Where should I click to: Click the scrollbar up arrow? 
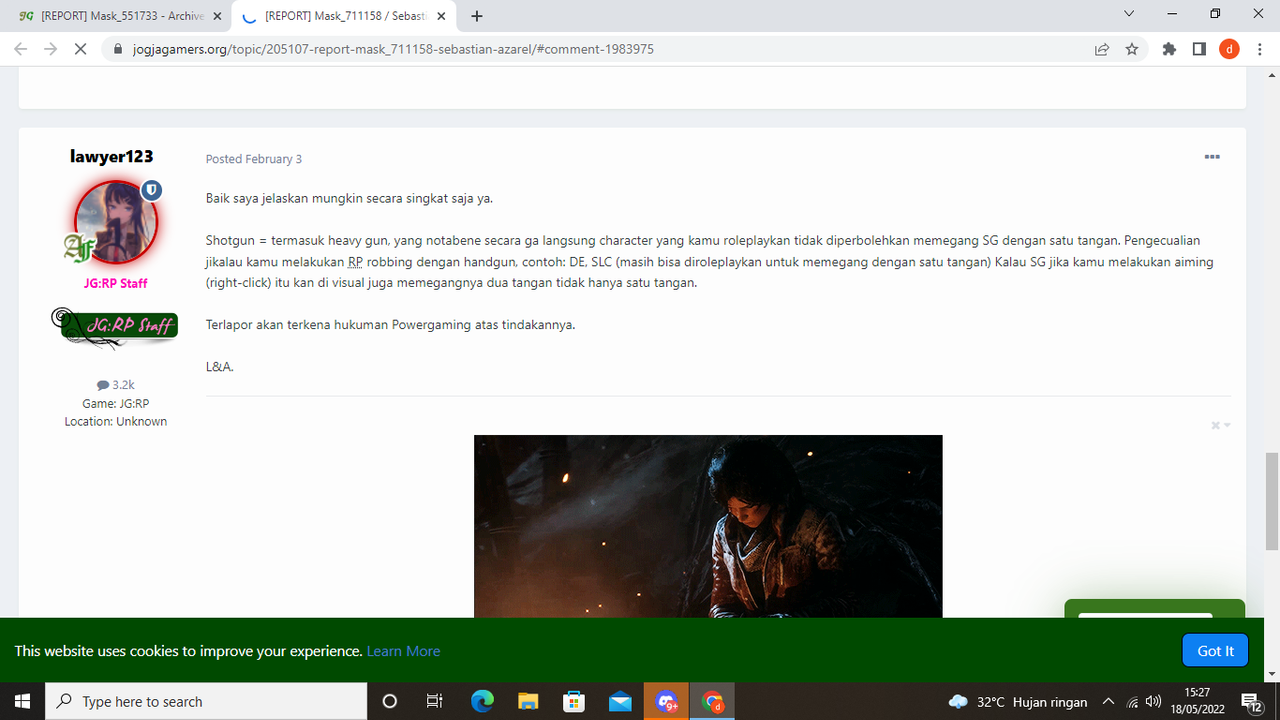pos(1272,74)
